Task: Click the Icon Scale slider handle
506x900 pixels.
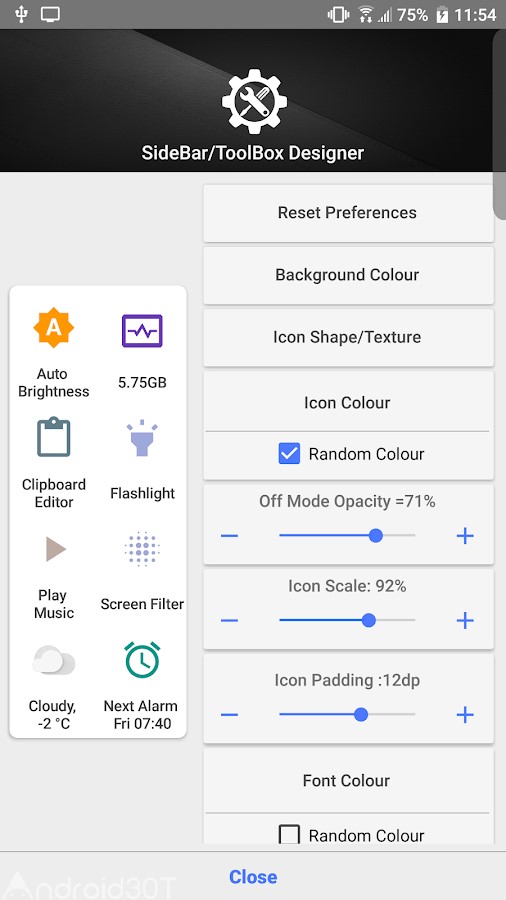Action: click(x=369, y=620)
